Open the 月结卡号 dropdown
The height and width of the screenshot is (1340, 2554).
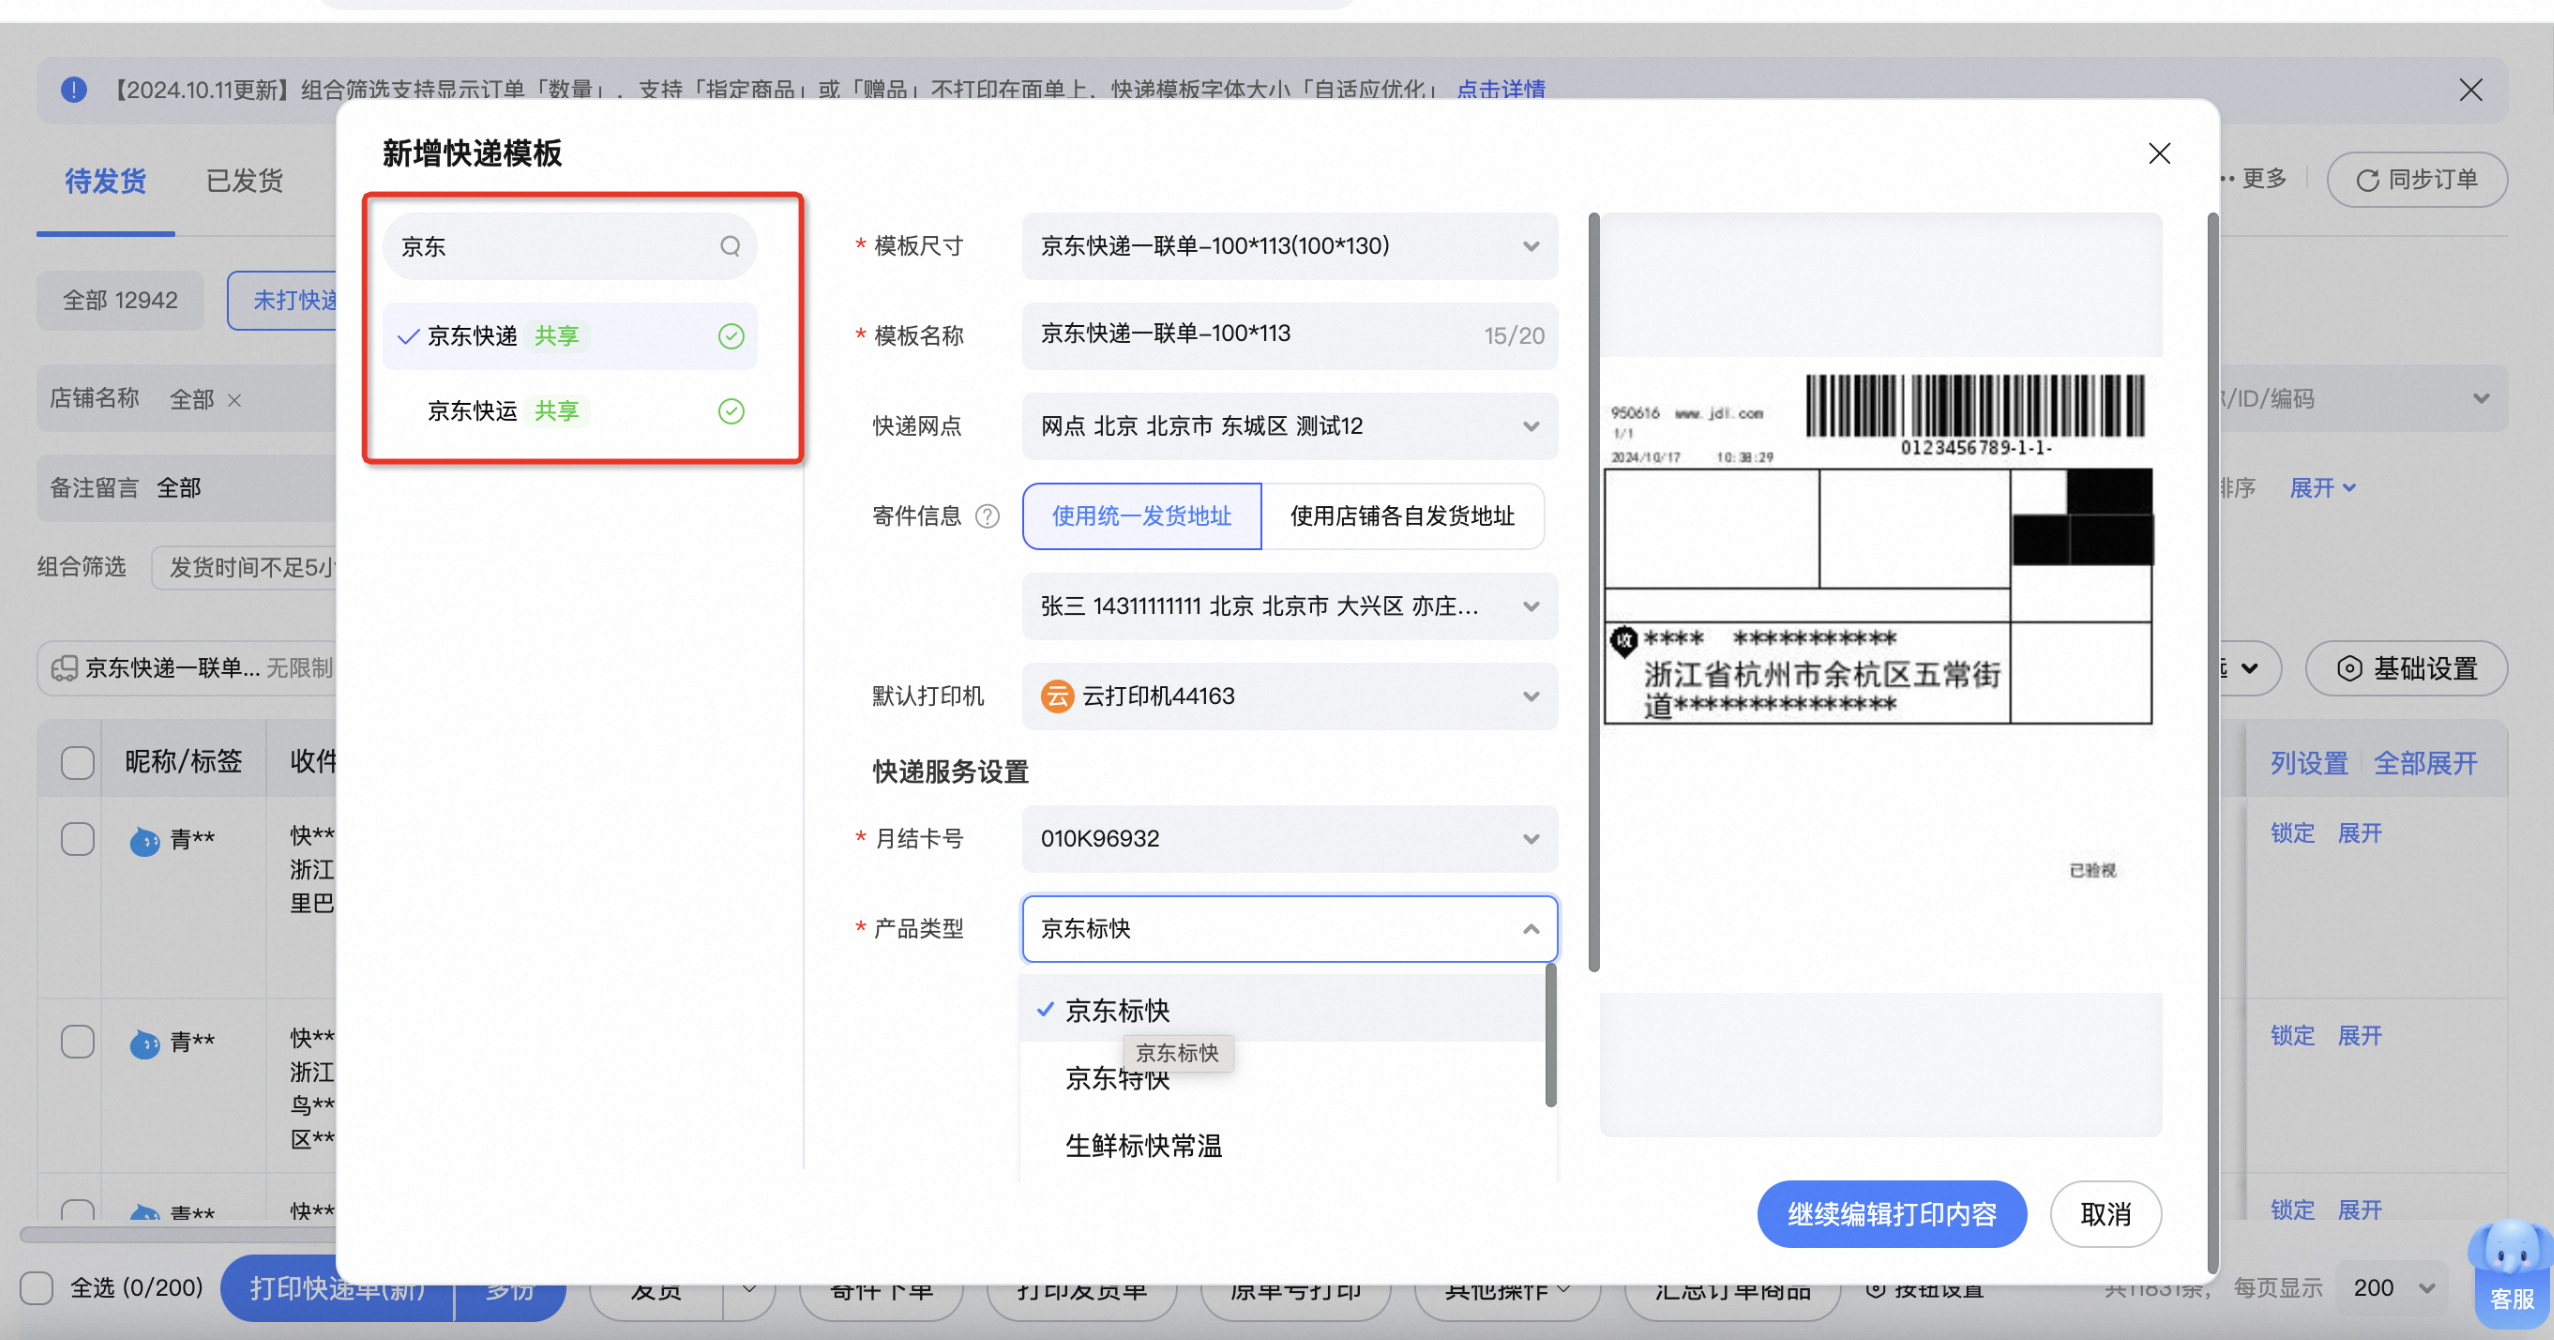point(1289,838)
